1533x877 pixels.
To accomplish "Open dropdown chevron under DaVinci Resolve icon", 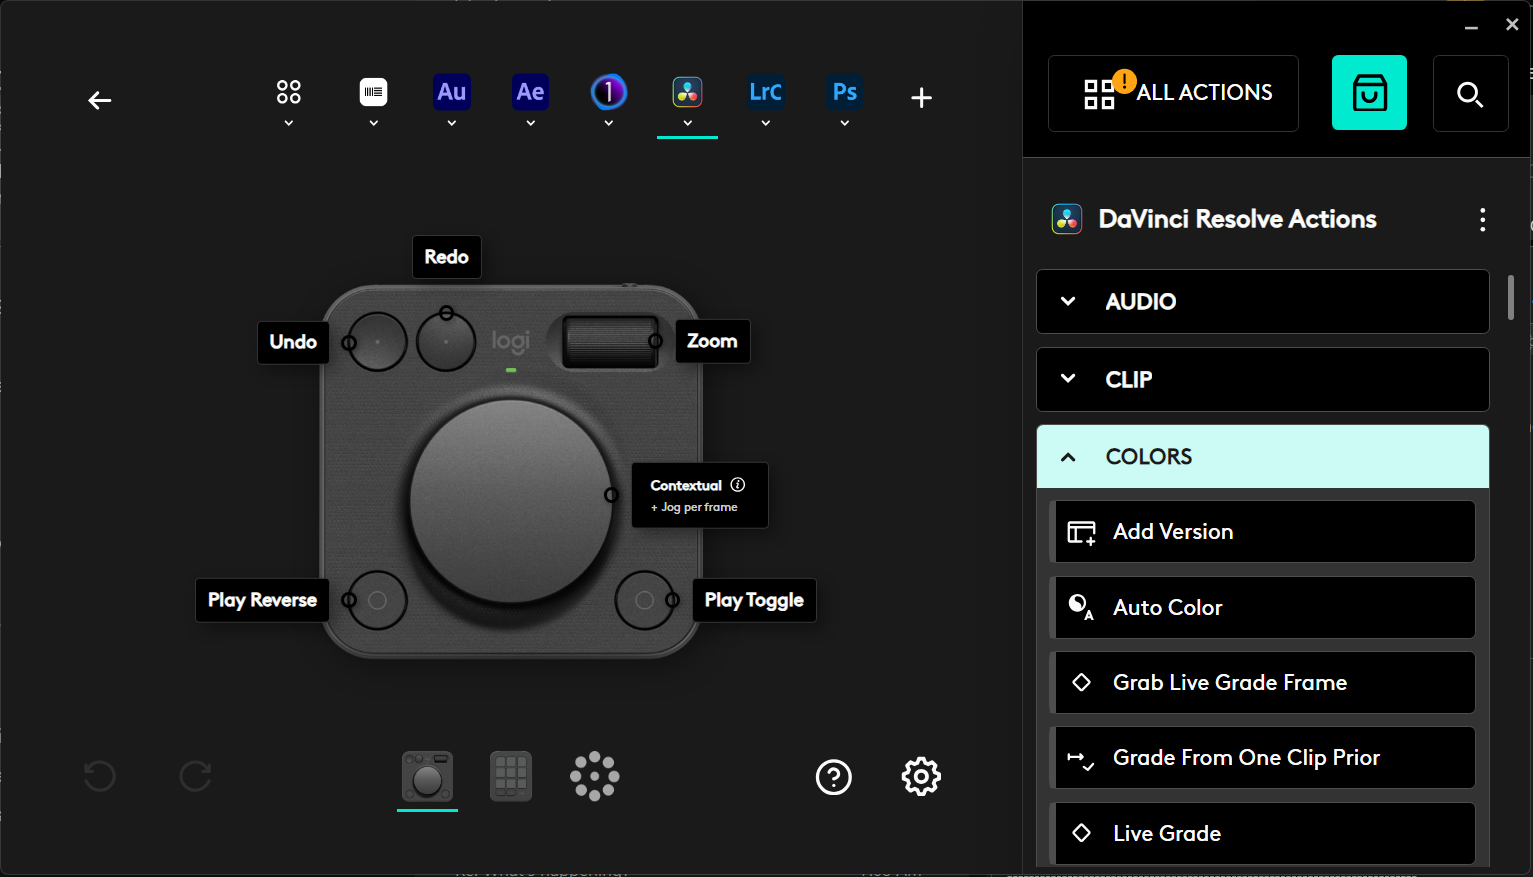I will tap(687, 123).
